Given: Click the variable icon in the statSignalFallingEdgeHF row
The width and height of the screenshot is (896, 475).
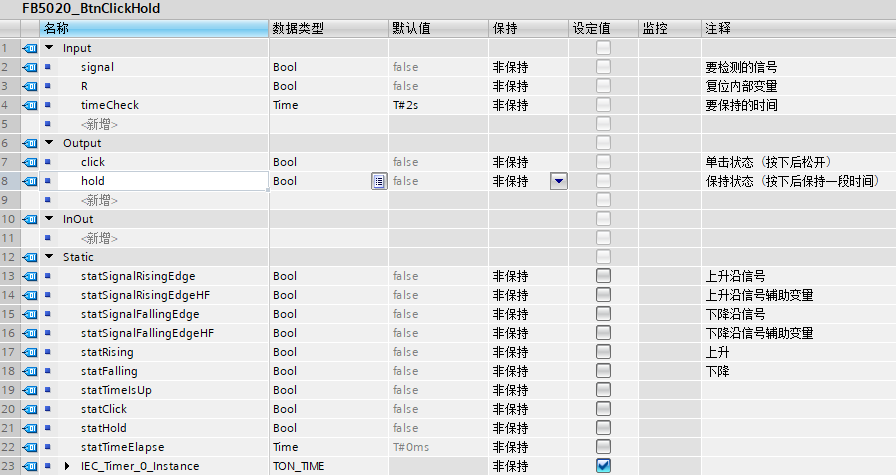Looking at the screenshot, I should [30, 333].
